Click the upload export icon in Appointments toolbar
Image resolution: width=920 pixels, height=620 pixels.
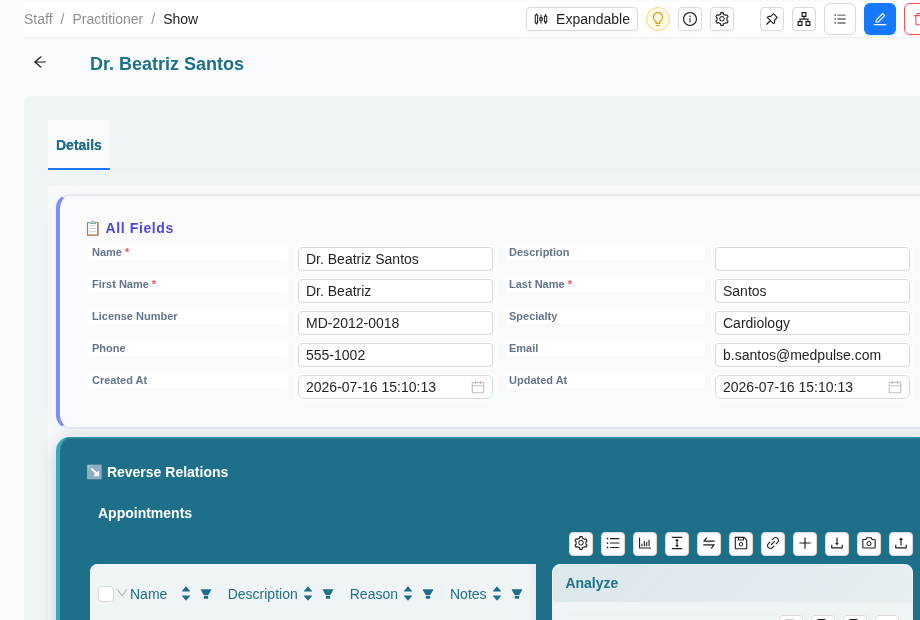pos(901,543)
